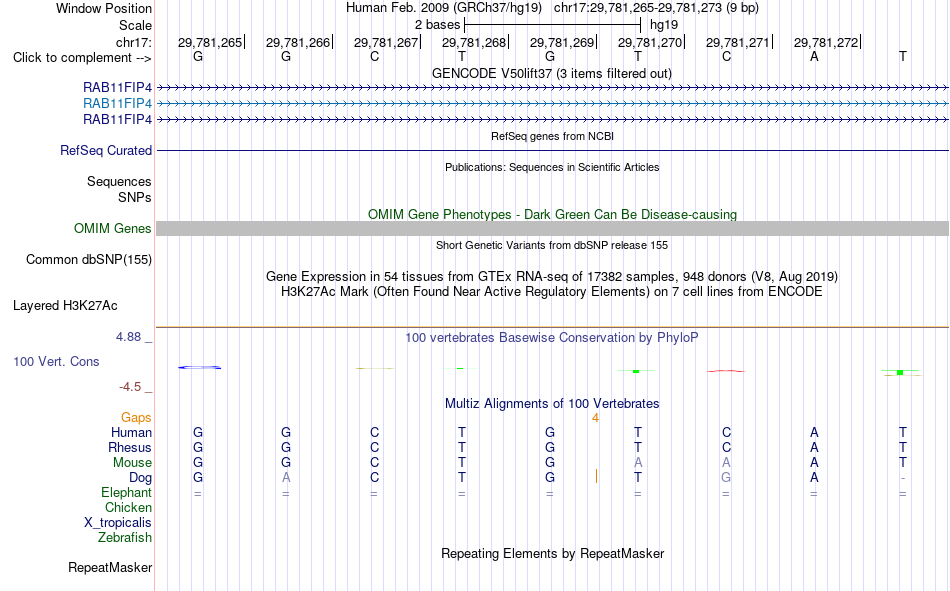Click position label 29,781,268
This screenshot has height=591, width=950.
coord(474,42)
